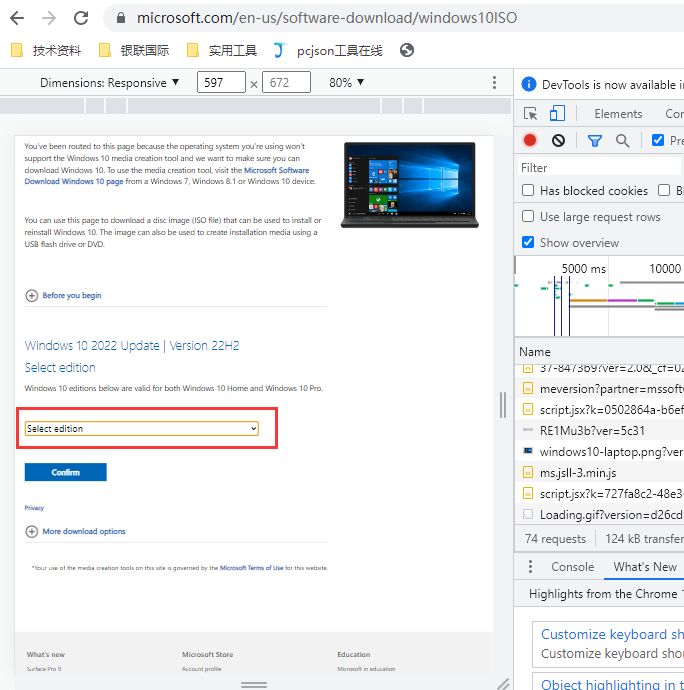The height and width of the screenshot is (690, 684).
Task: Click the globe bookmark icon
Action: pos(407,50)
